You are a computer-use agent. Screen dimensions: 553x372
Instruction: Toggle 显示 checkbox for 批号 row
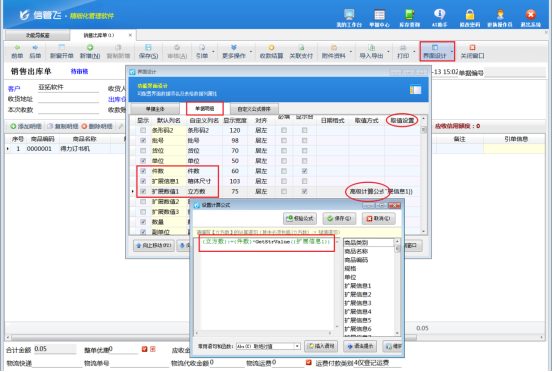click(143, 140)
